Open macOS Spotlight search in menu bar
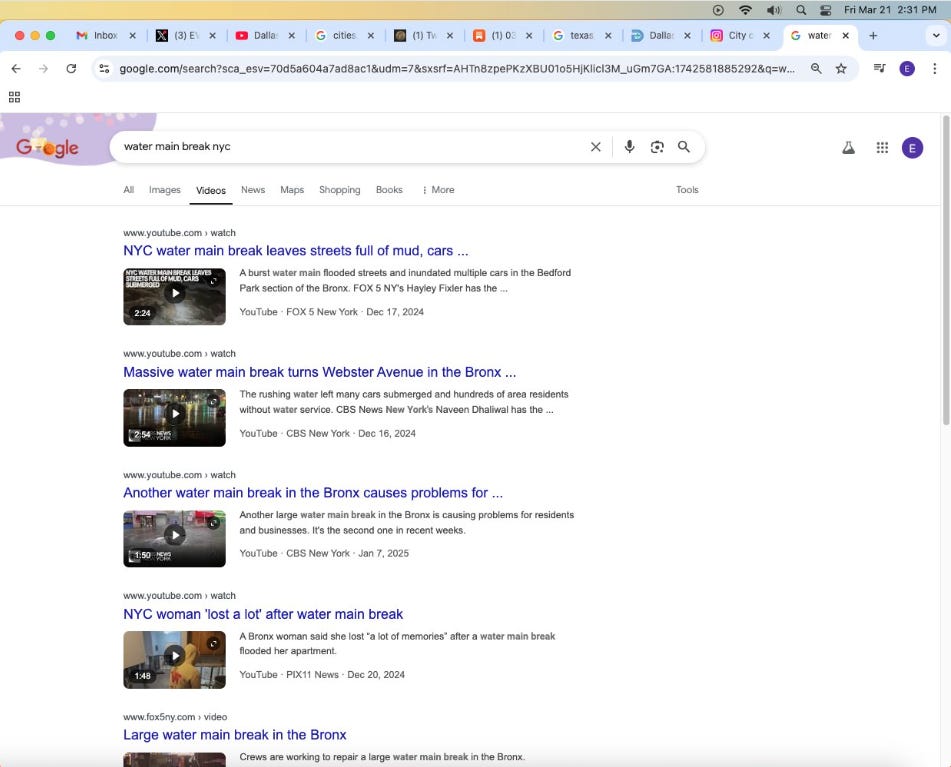951x767 pixels. click(801, 10)
